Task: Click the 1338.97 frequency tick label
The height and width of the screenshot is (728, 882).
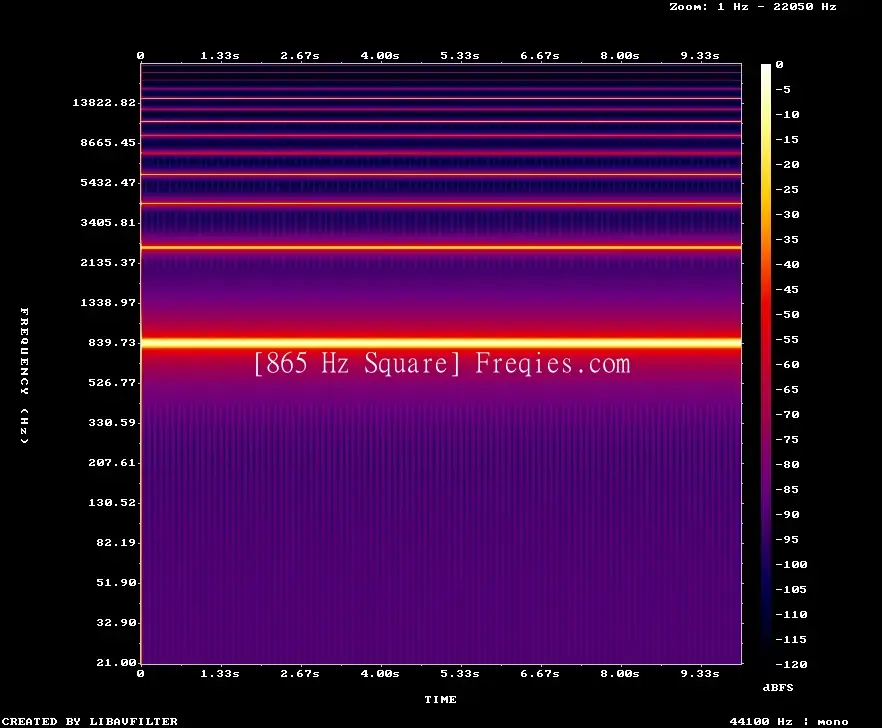Action: pos(108,302)
